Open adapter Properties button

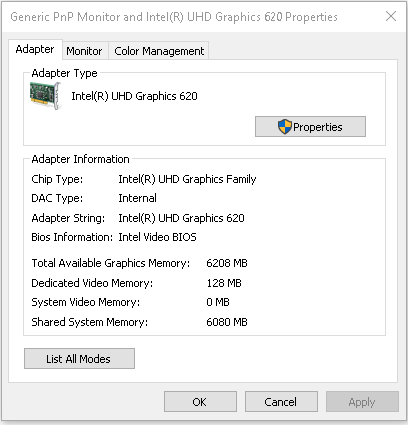310,127
